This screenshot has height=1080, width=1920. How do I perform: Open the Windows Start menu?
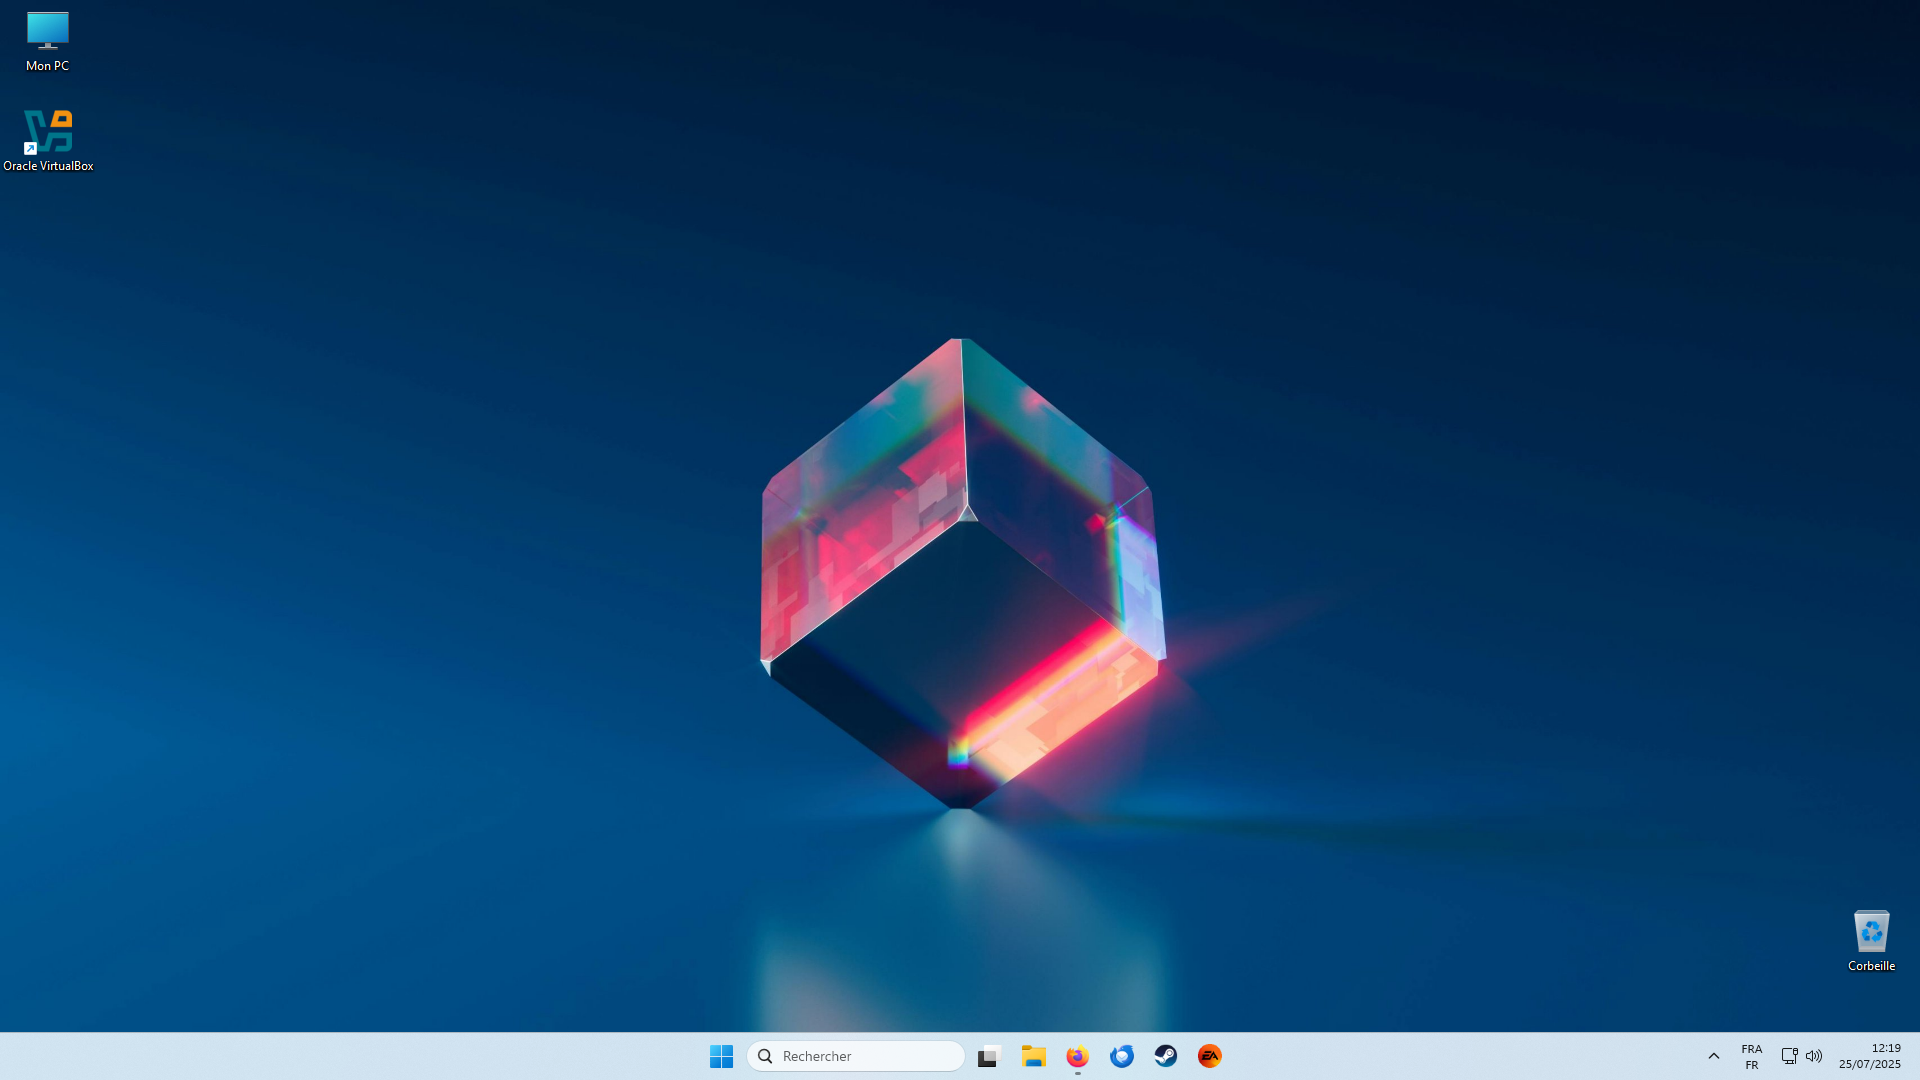point(721,1056)
